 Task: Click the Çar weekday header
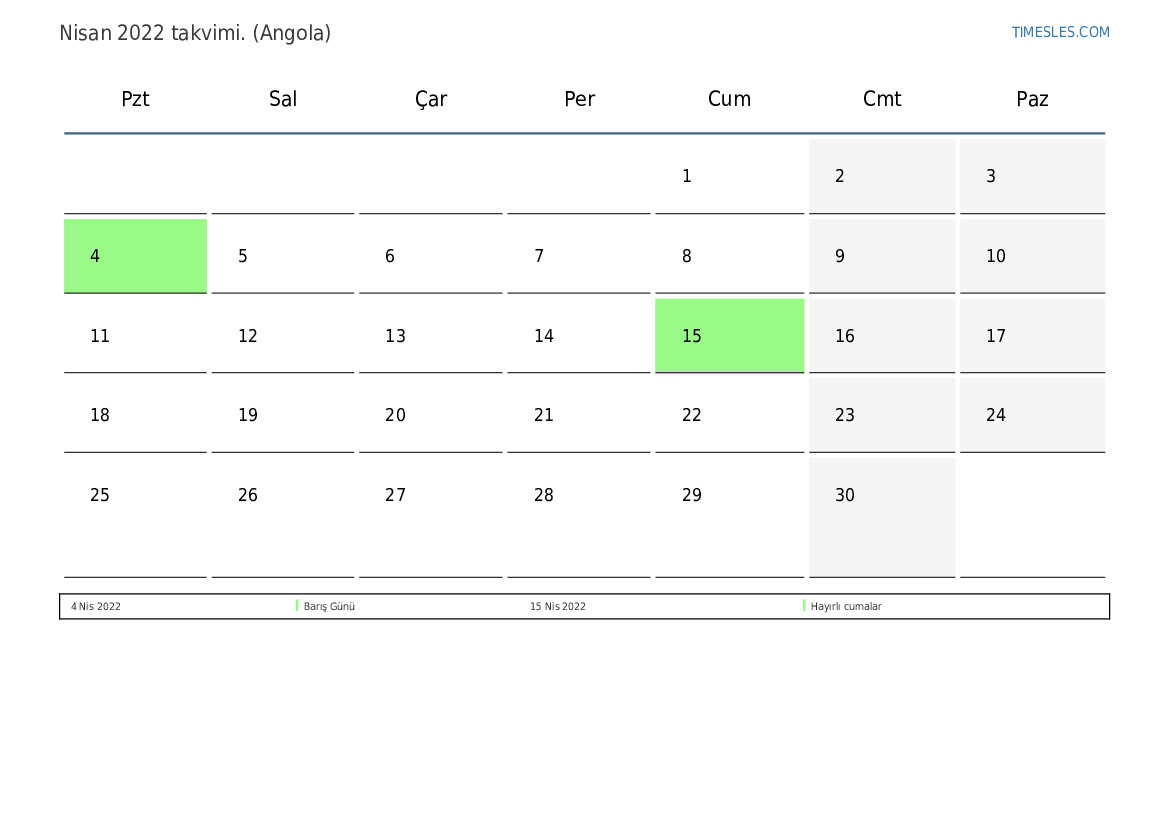pyautogui.click(x=431, y=99)
